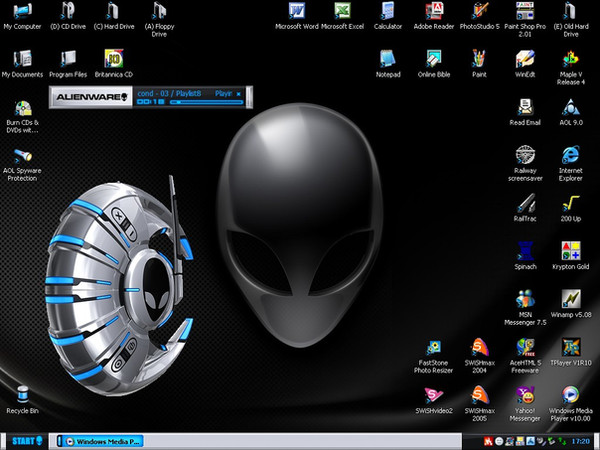Open the Britannica CD shortcut
600x450 pixels.
(x=112, y=59)
